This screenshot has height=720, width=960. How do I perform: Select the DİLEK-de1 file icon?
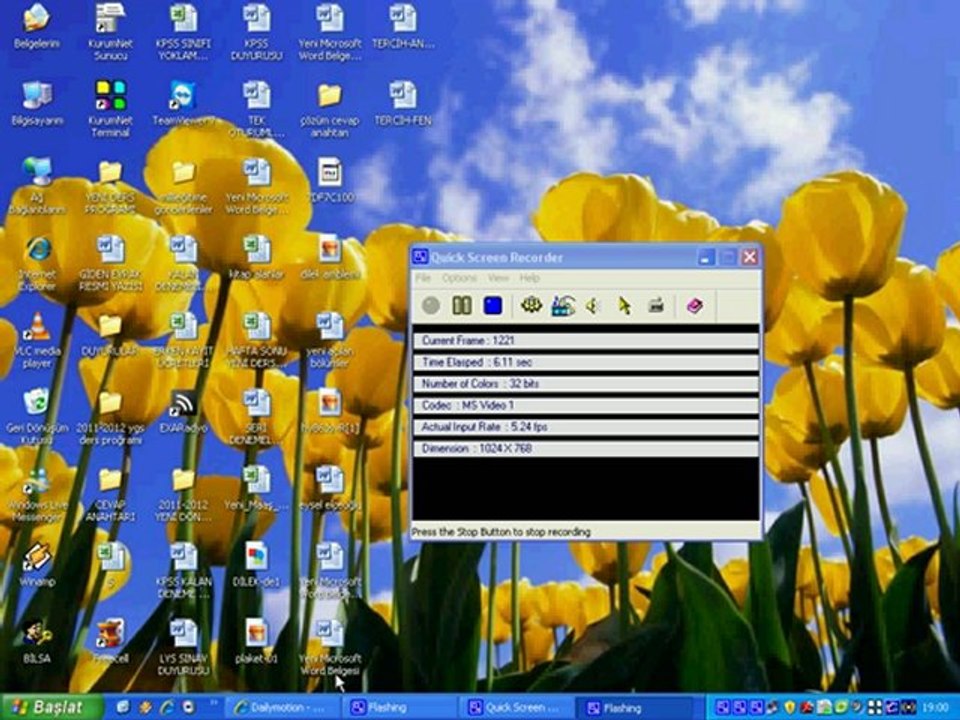pyautogui.click(x=257, y=566)
